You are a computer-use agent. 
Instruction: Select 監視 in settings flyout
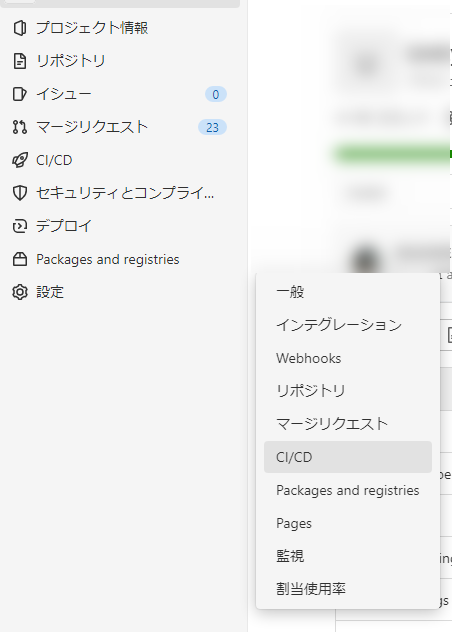[348, 556]
